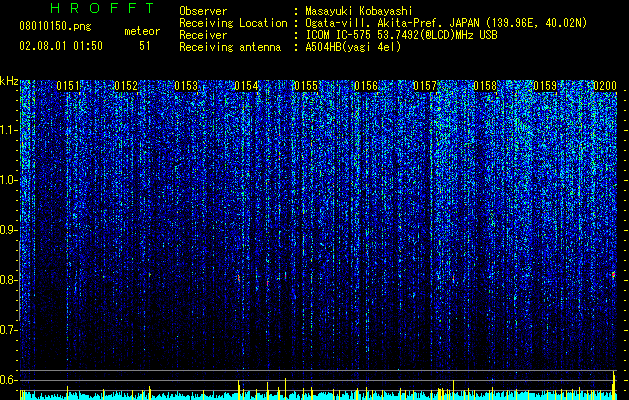The height and width of the screenshot is (400, 629).
Task: Click the 0.9 frequency axis label
Action: click(9, 230)
